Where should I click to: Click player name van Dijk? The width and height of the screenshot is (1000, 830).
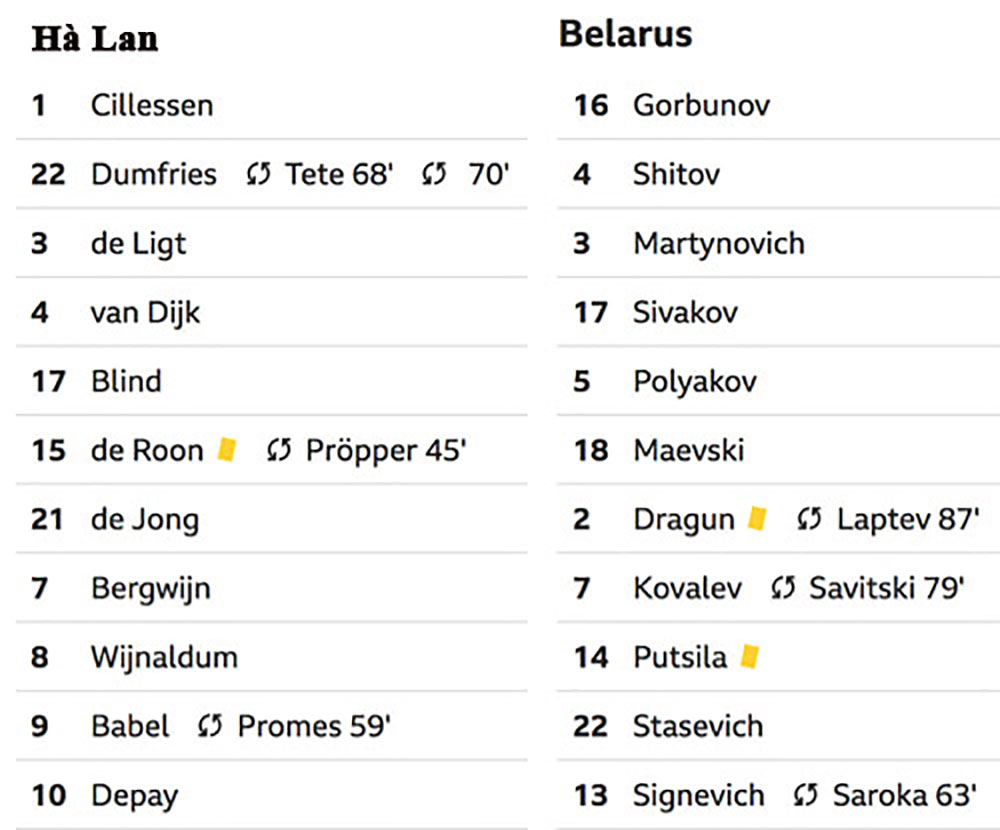click(x=145, y=312)
